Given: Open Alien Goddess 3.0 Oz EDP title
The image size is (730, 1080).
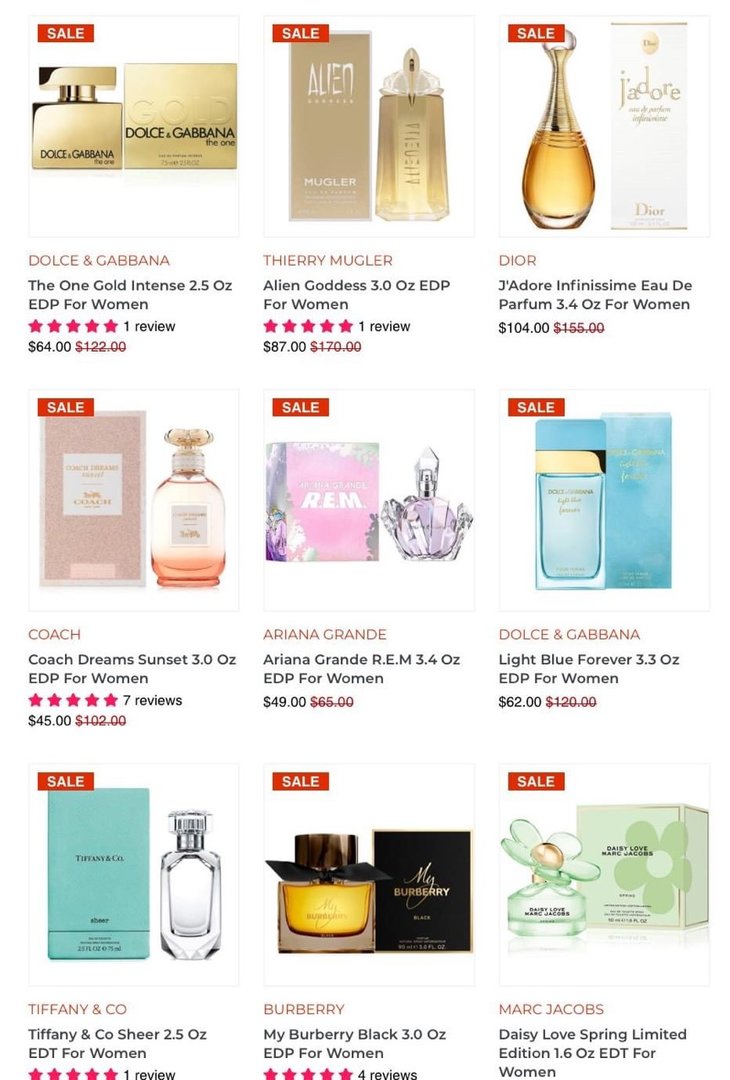Looking at the screenshot, I should click(356, 295).
